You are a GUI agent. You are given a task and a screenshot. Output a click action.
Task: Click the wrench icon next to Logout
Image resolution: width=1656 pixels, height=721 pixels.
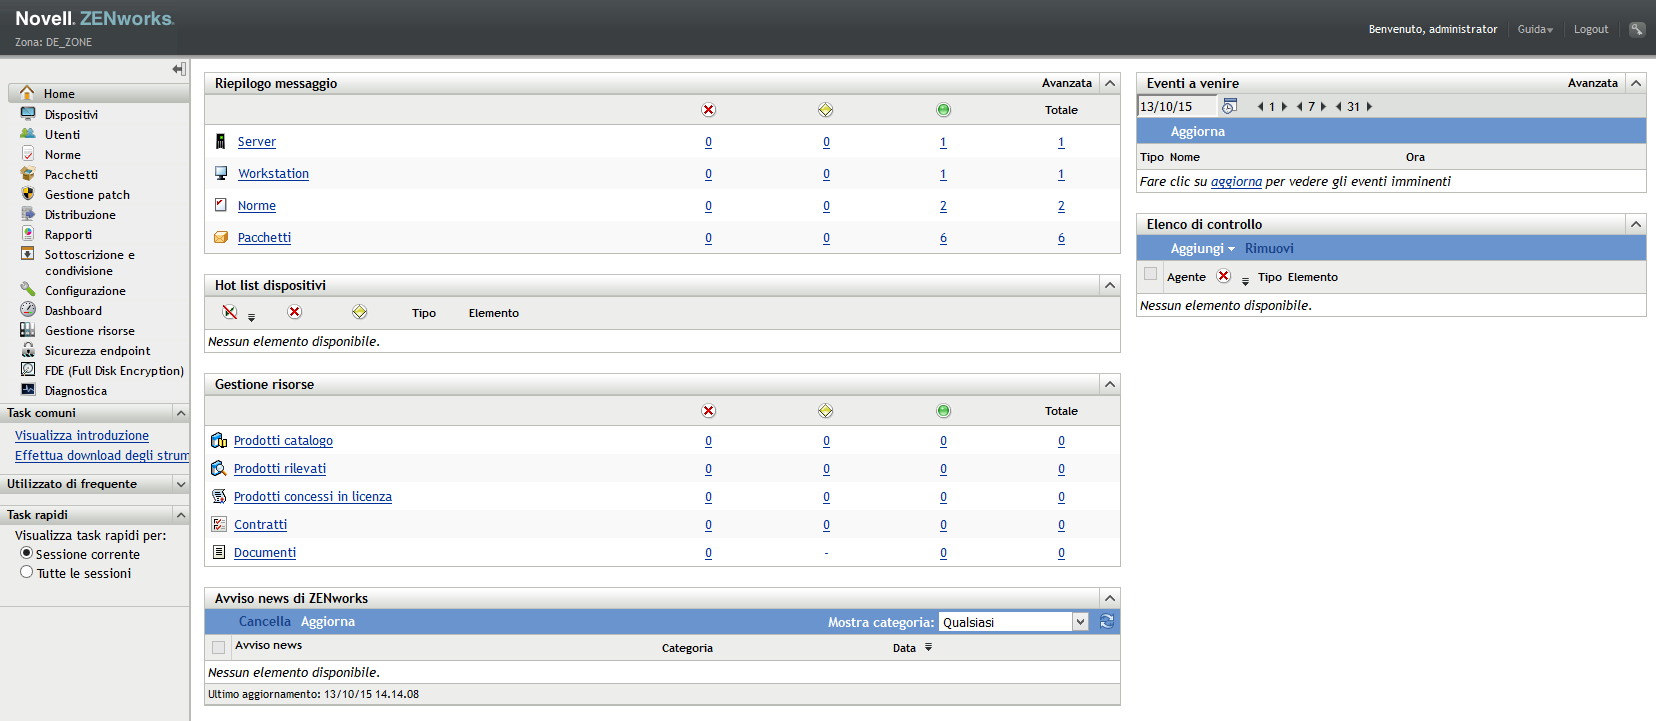click(x=1637, y=29)
